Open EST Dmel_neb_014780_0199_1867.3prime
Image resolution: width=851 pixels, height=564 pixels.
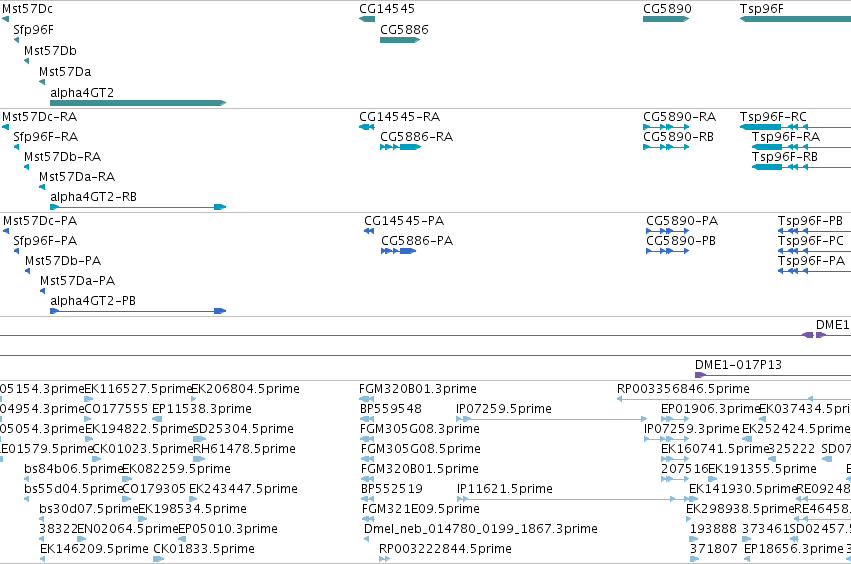click(x=481, y=530)
